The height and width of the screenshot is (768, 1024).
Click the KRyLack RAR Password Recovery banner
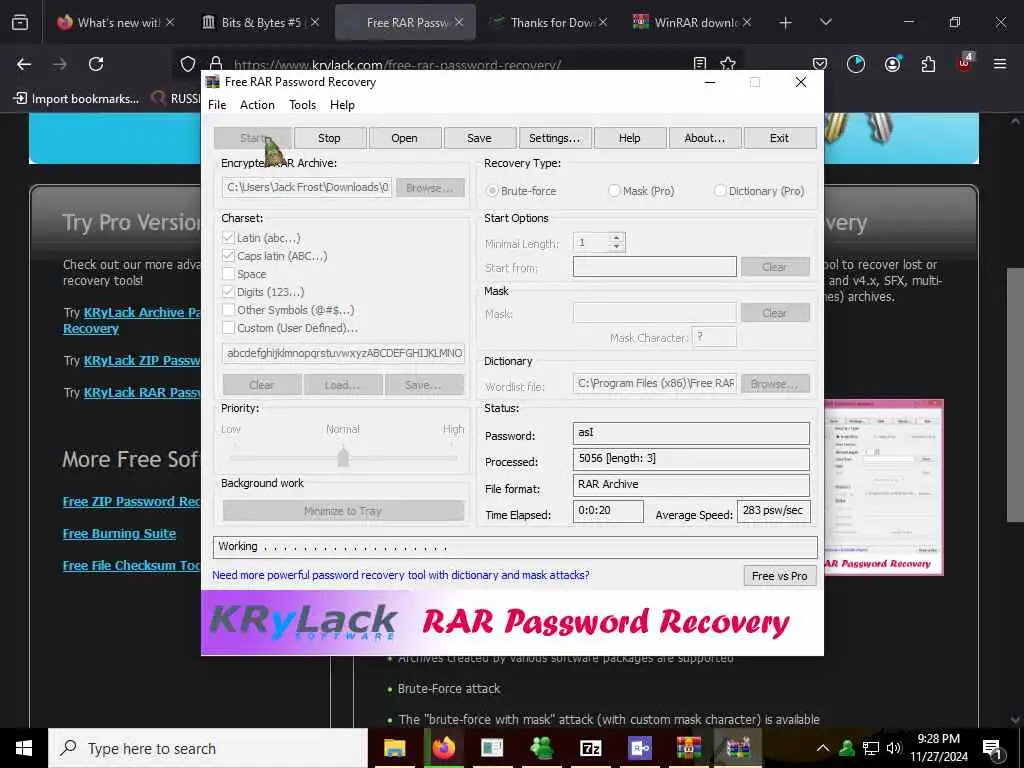512,622
